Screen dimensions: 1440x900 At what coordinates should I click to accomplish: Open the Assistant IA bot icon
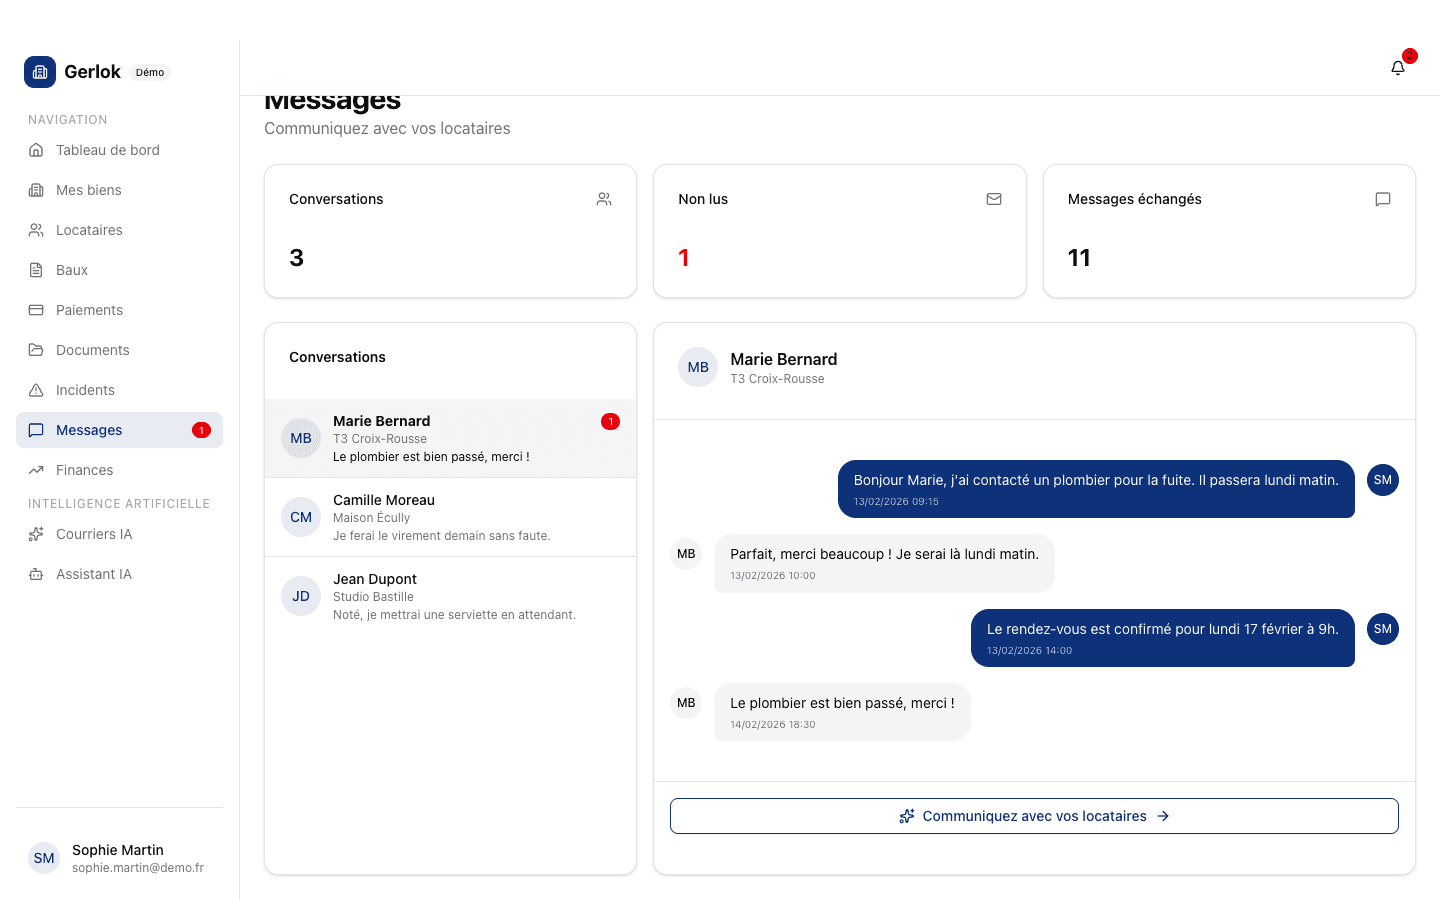[36, 574]
